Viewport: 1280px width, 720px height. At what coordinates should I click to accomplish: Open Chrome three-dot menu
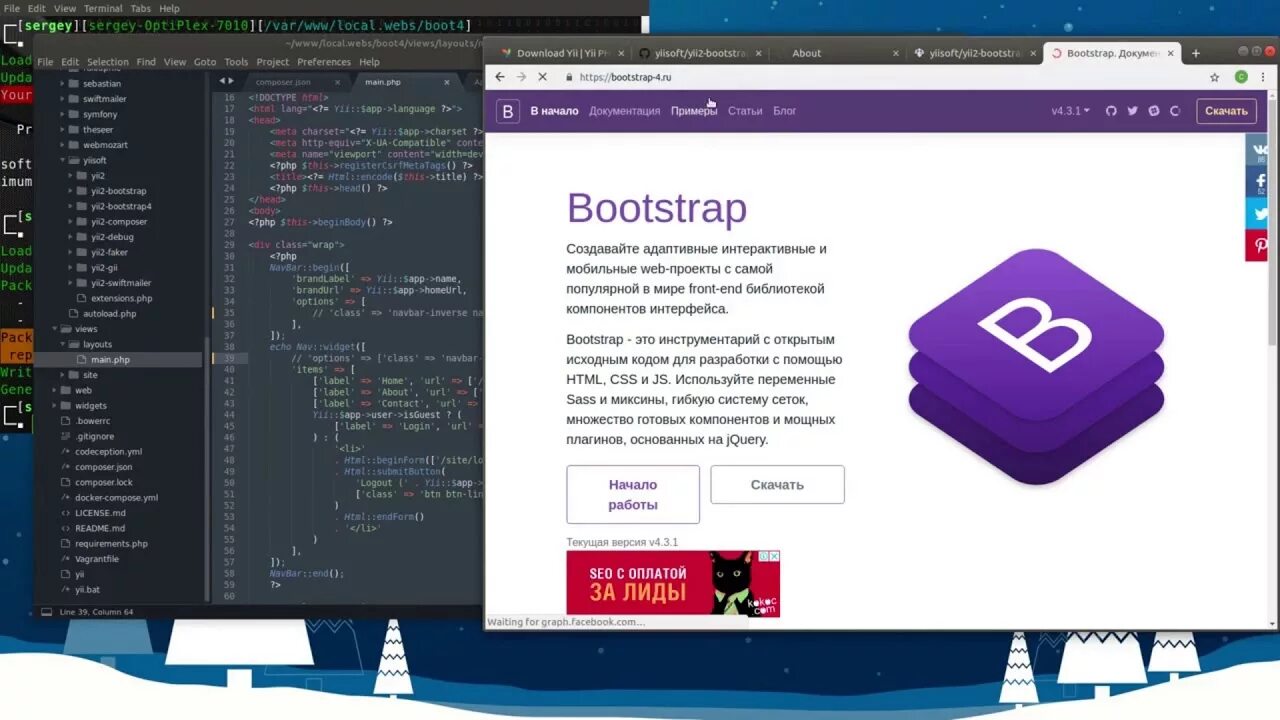pyautogui.click(x=1263, y=77)
